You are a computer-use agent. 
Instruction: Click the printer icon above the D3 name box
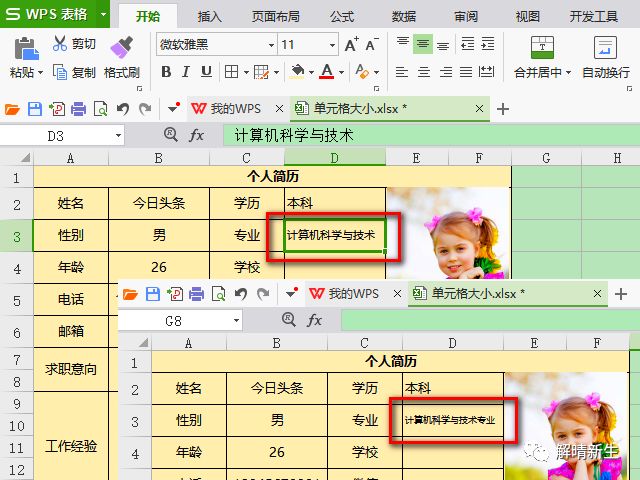78,109
